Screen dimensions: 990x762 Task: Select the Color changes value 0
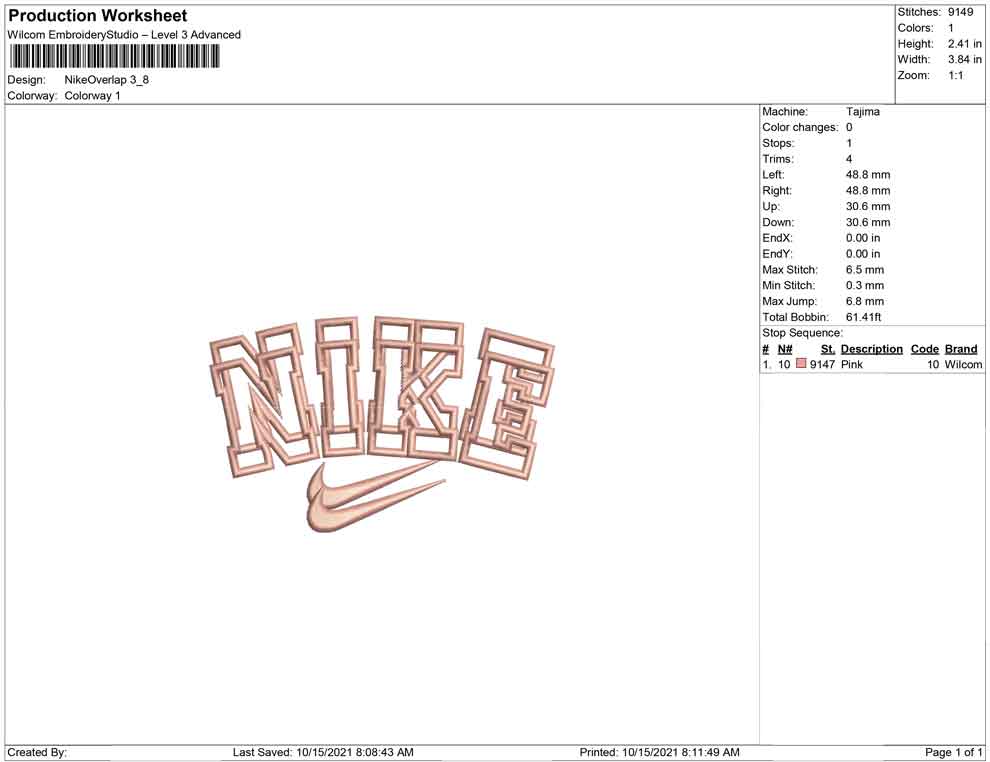tap(849, 128)
